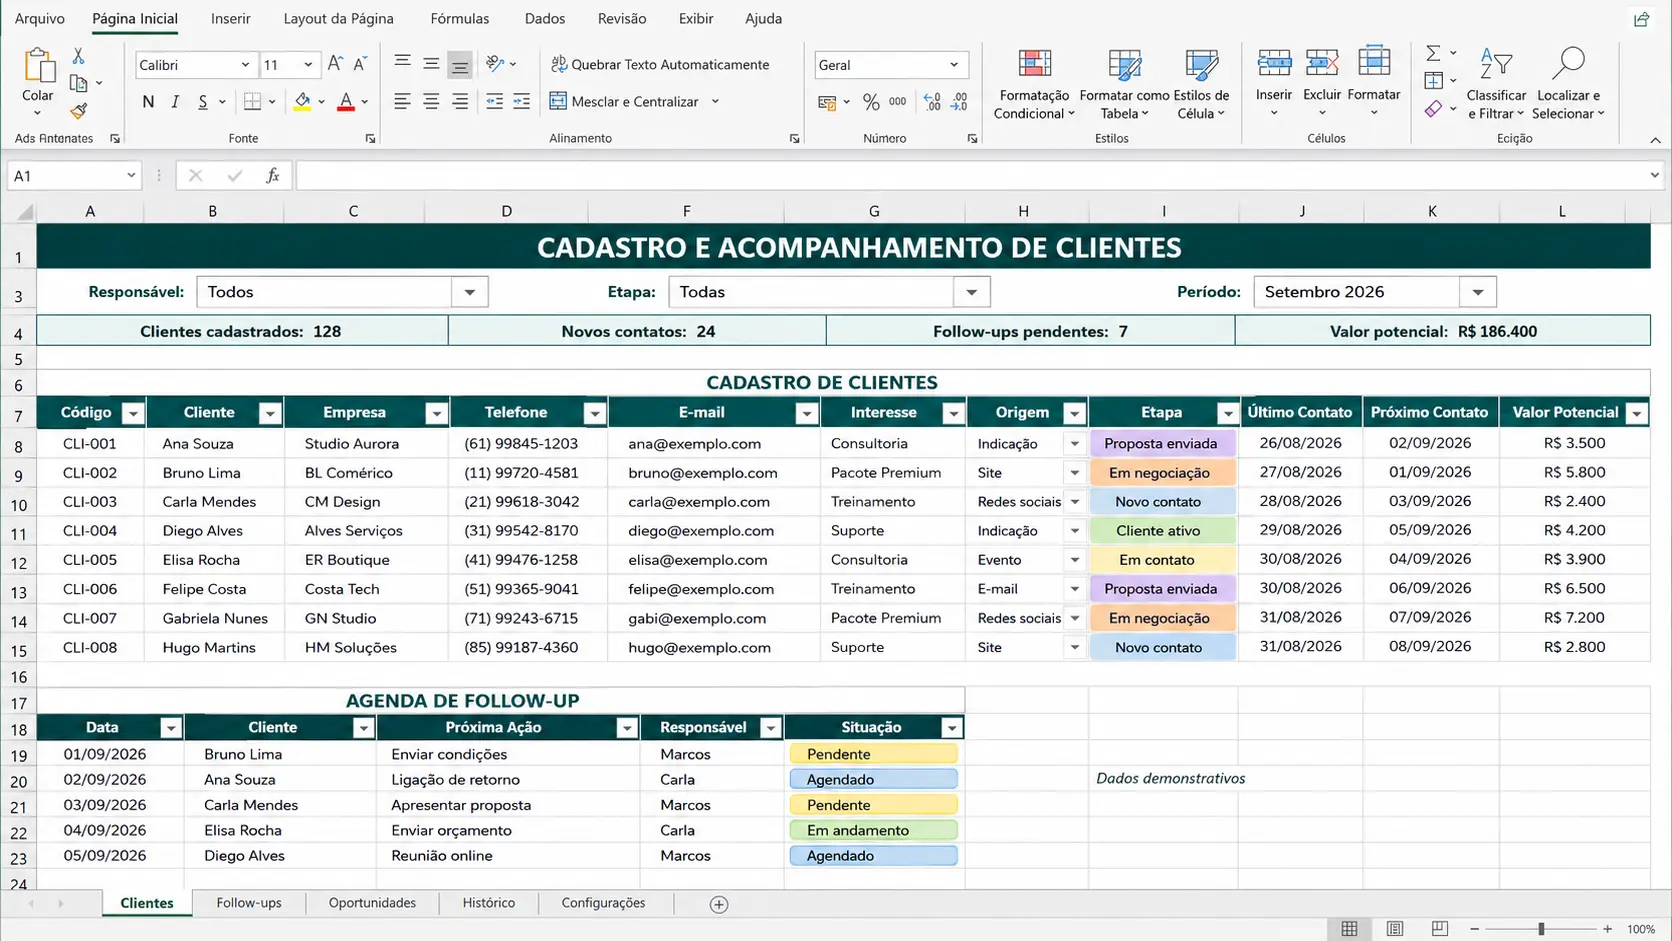
Task: Open Formatação Condicional menu
Action: 1033,84
